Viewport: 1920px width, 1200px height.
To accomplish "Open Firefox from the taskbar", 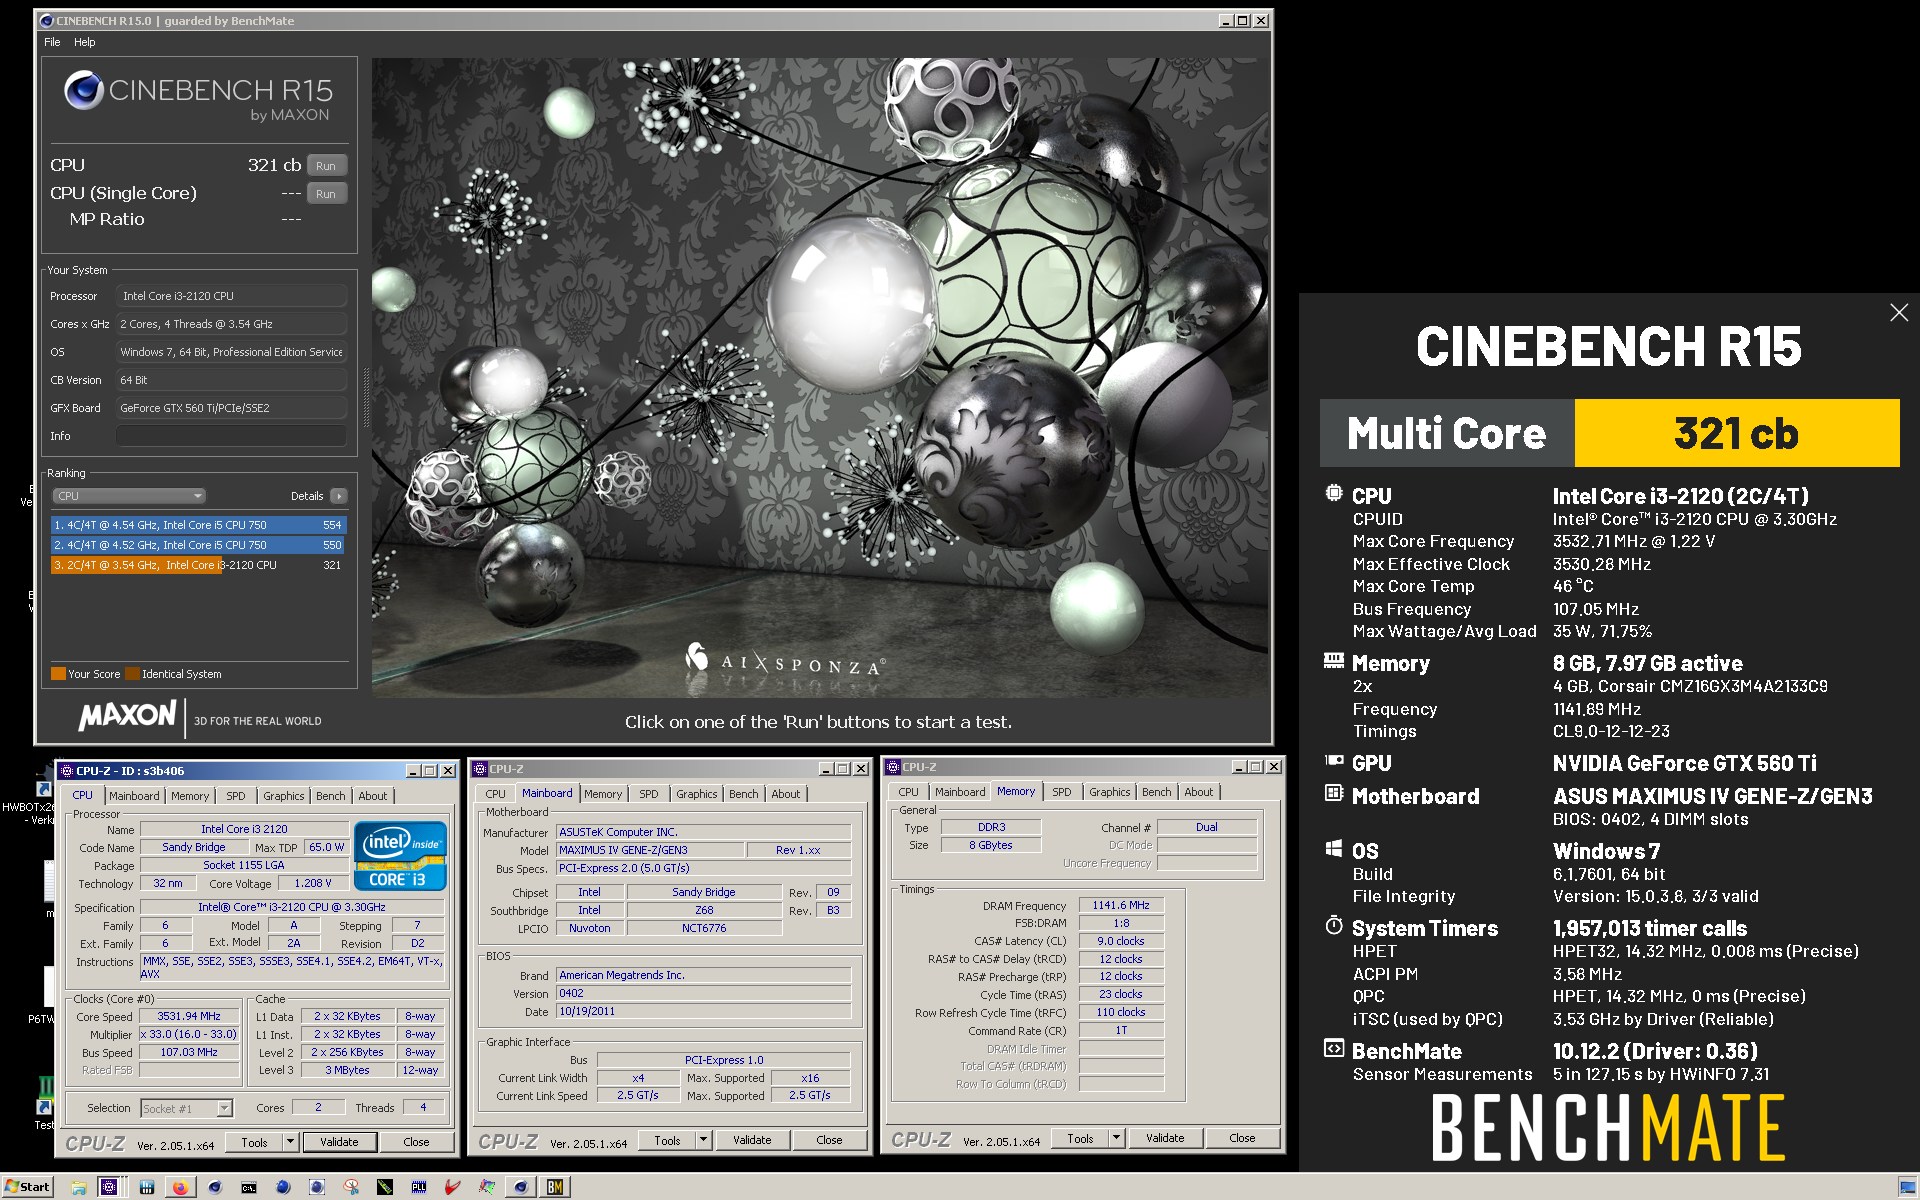I will [180, 1187].
